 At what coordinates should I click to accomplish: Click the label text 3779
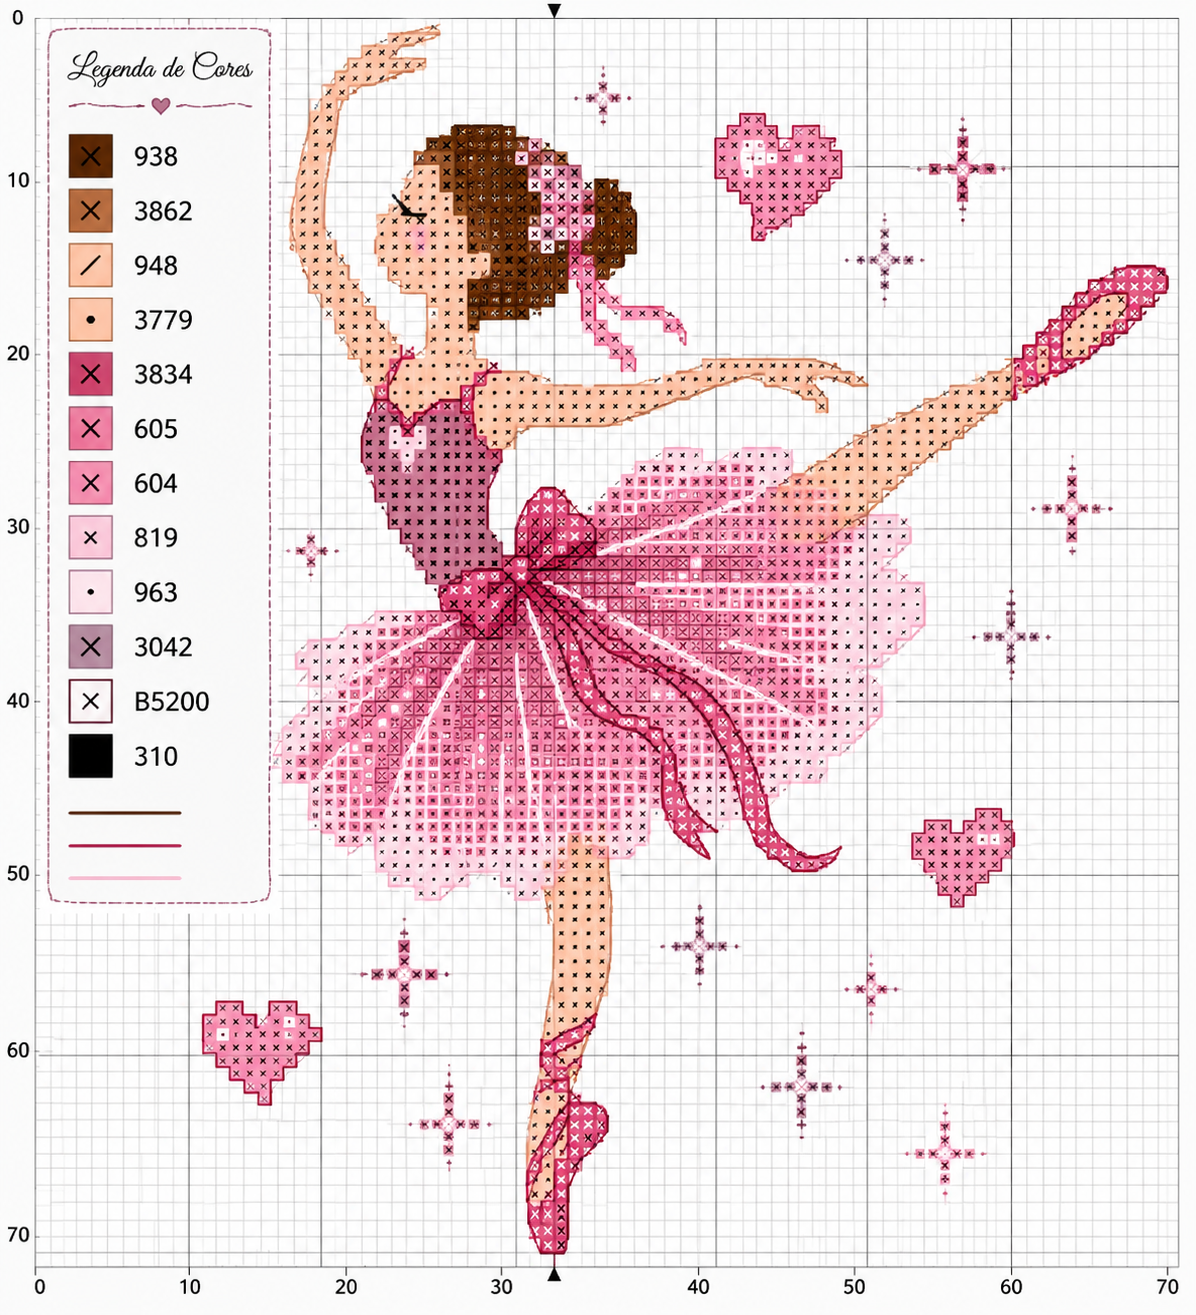(x=163, y=320)
